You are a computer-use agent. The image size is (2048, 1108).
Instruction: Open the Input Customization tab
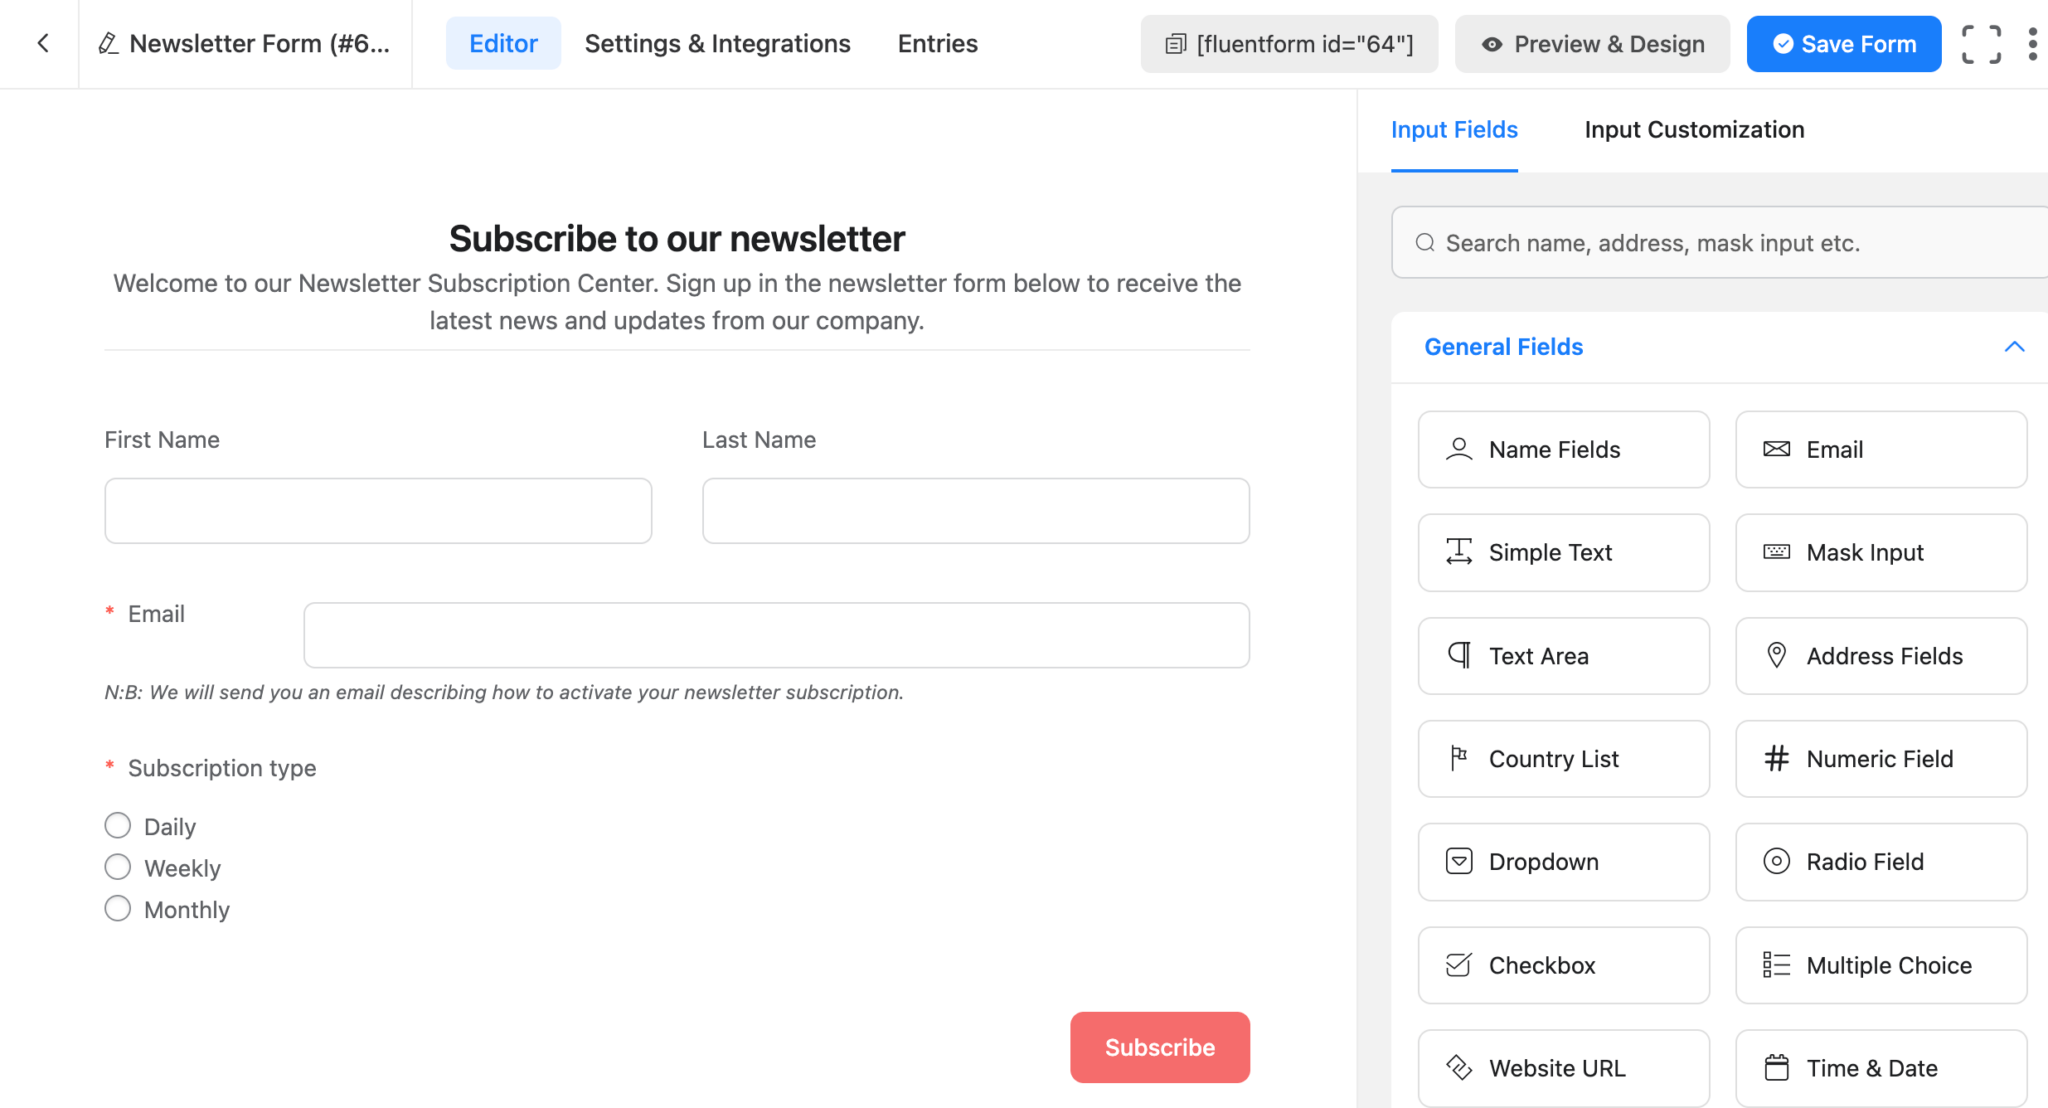(x=1693, y=129)
